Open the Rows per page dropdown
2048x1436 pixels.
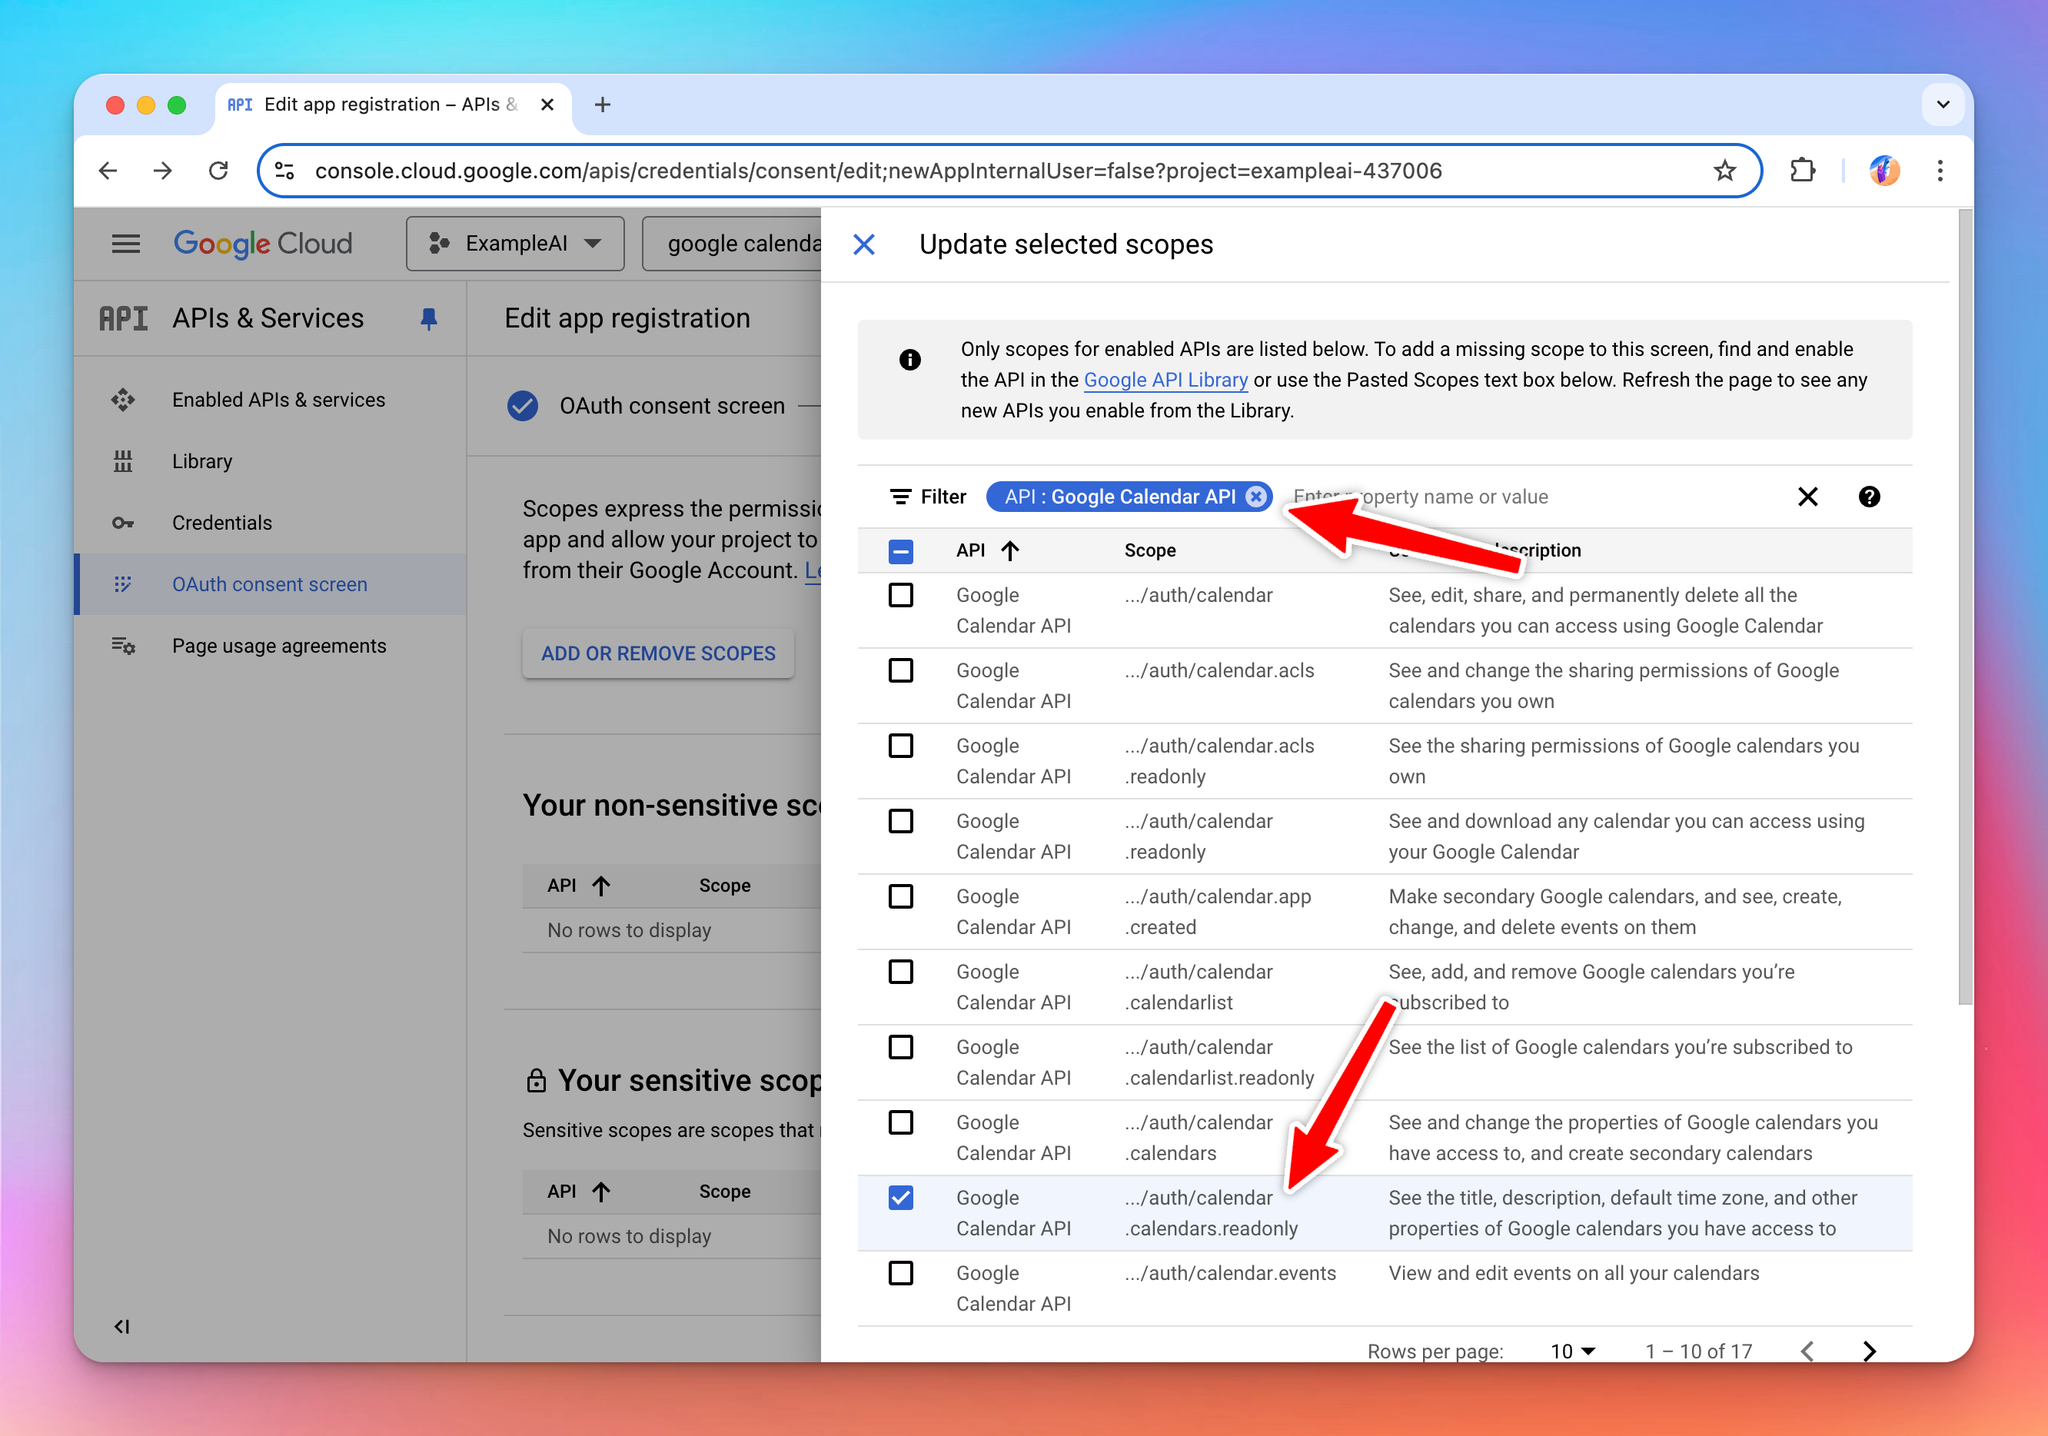coord(1572,1351)
